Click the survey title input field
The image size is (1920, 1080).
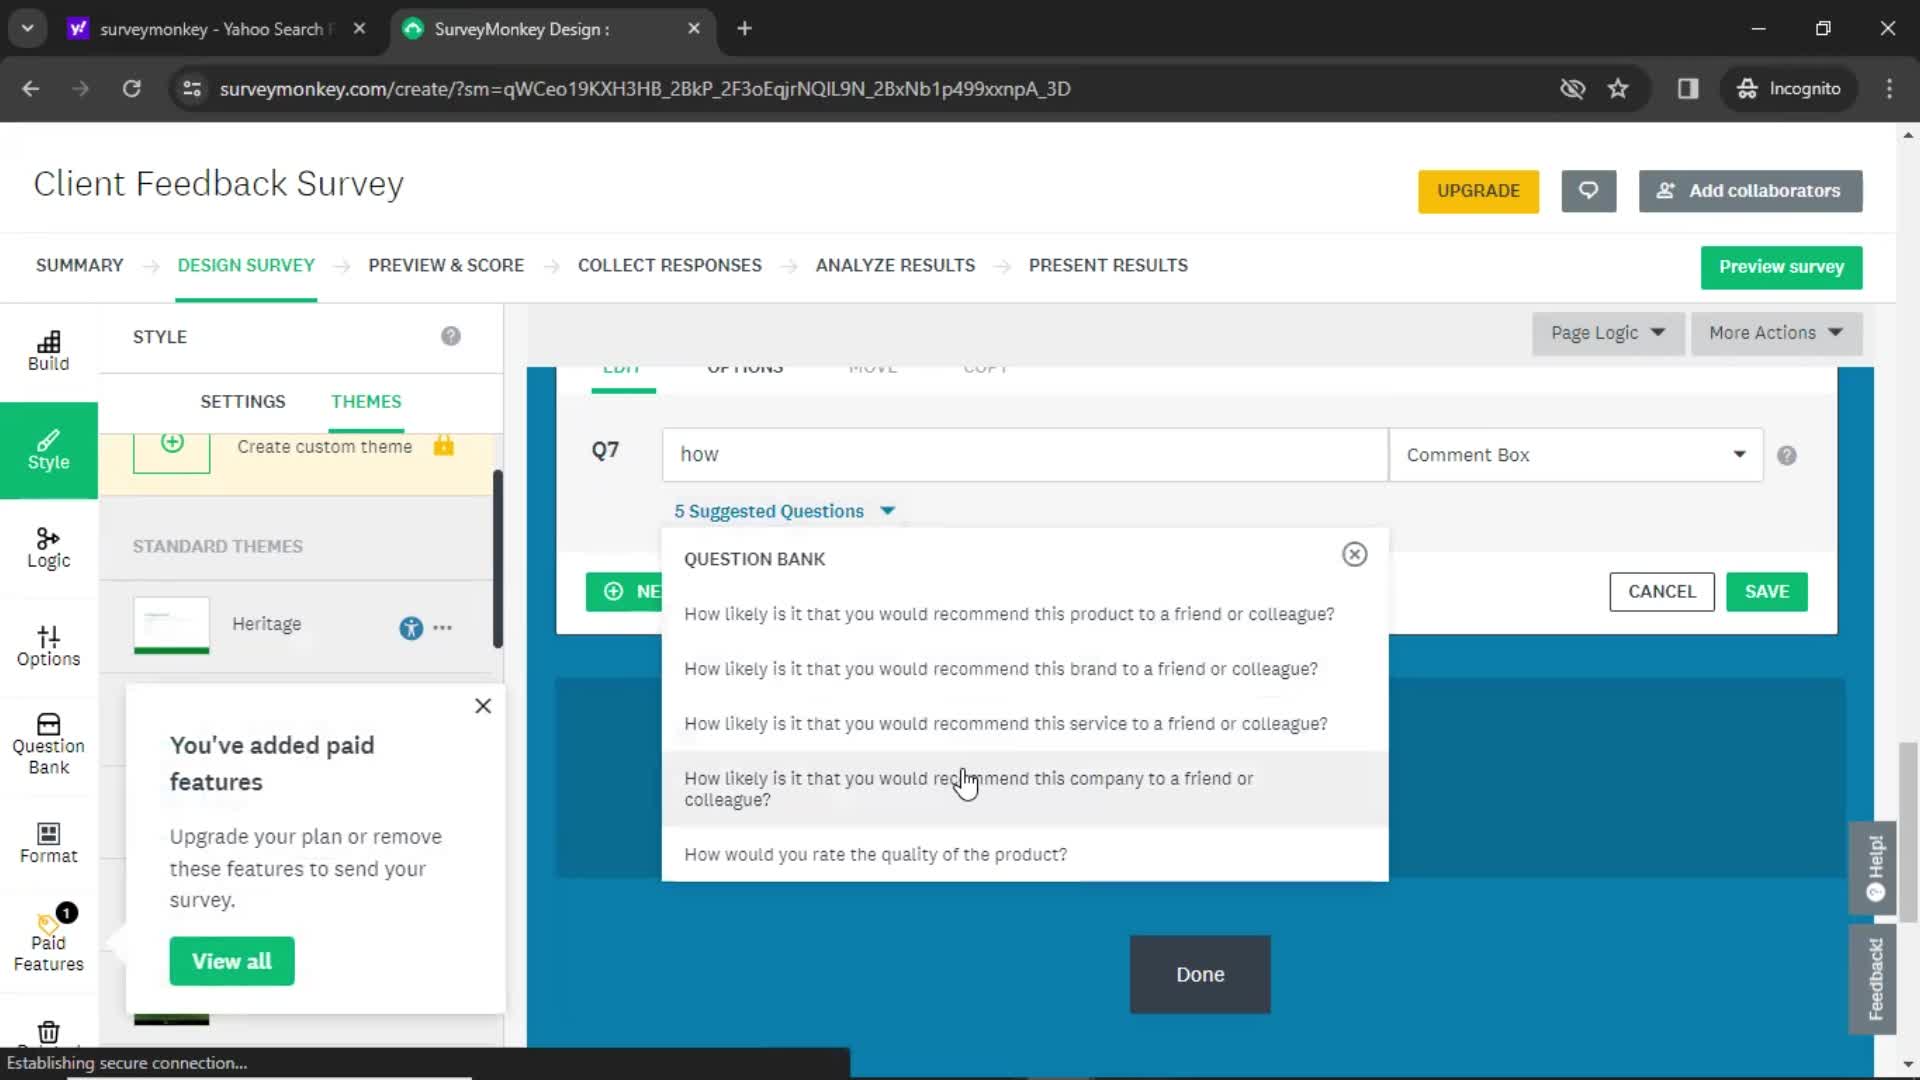tap(219, 182)
